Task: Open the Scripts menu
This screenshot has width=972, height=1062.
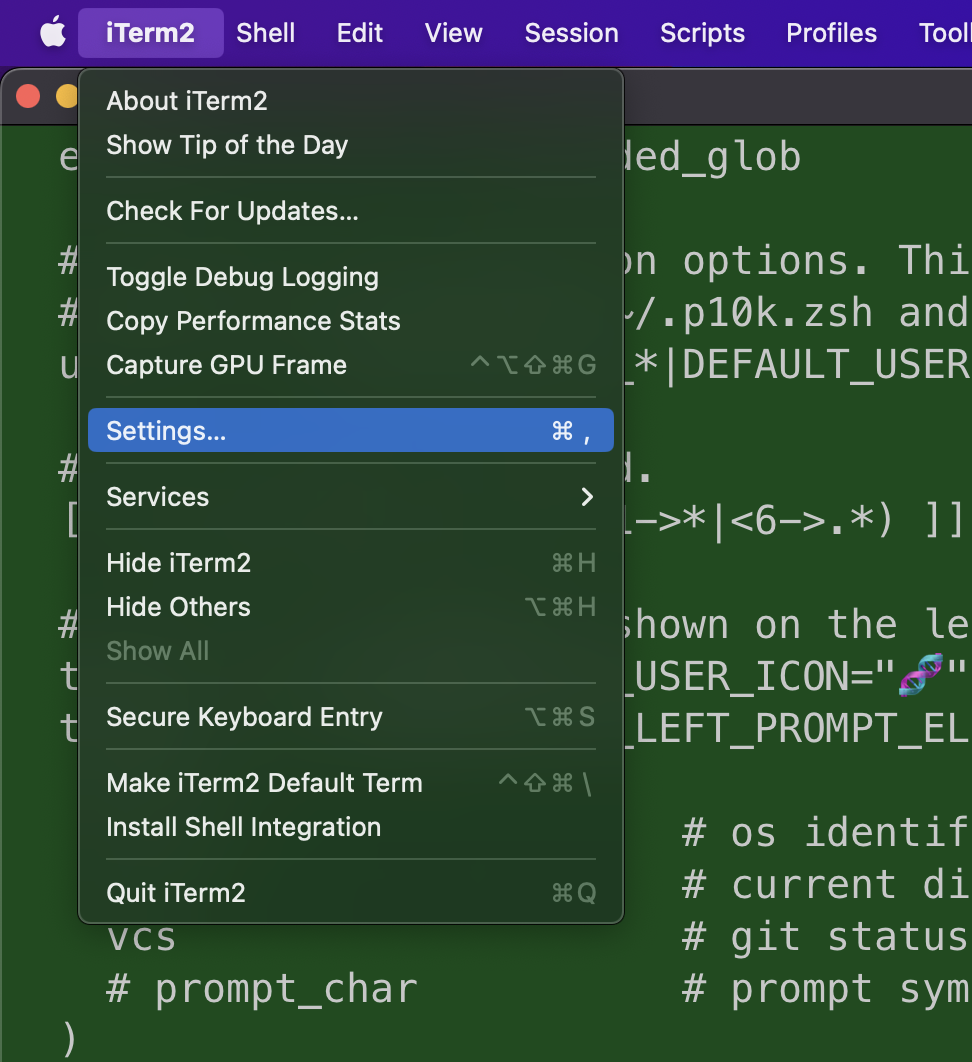Action: click(702, 33)
